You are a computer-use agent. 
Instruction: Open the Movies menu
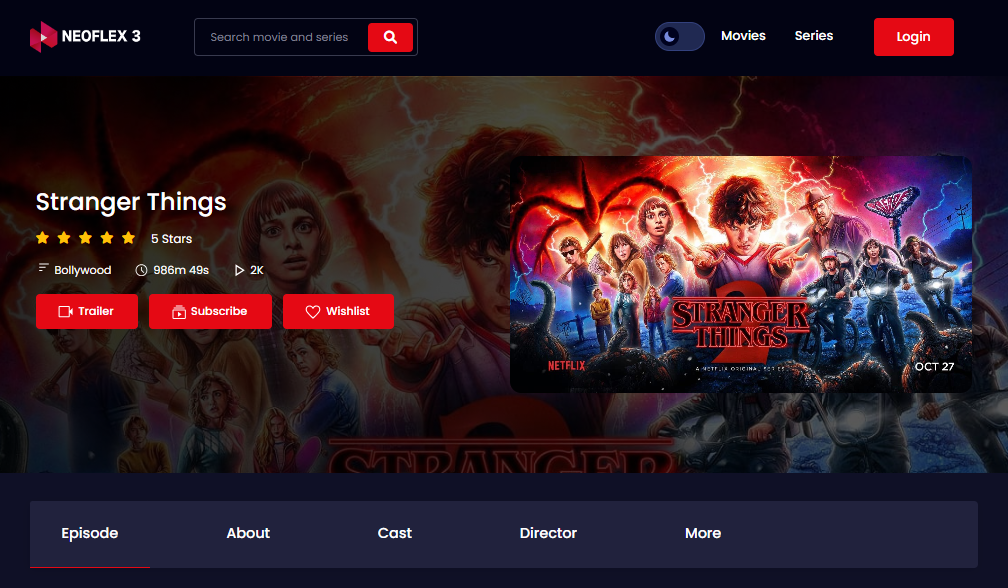[x=743, y=35]
